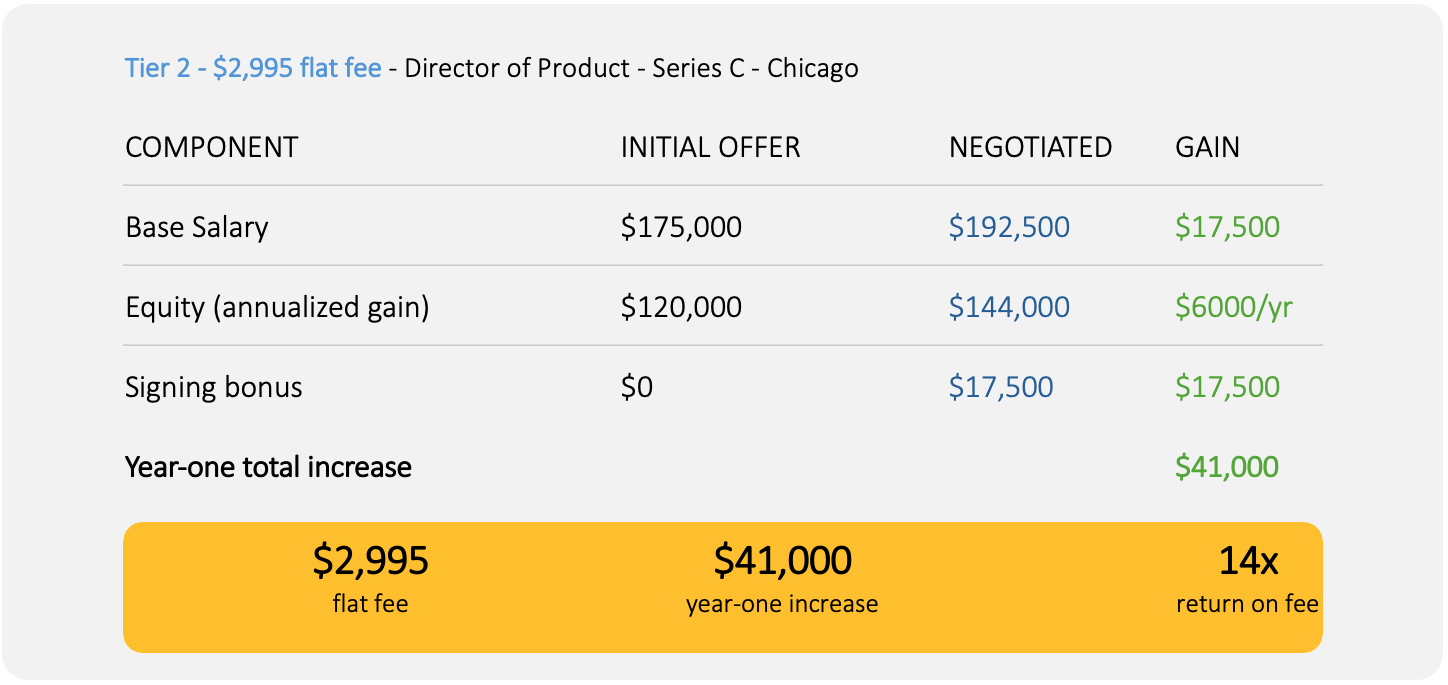Click the Tier 2 - $2,995 flat fee link
Viewport: 1448px width, 685px height.
[253, 68]
